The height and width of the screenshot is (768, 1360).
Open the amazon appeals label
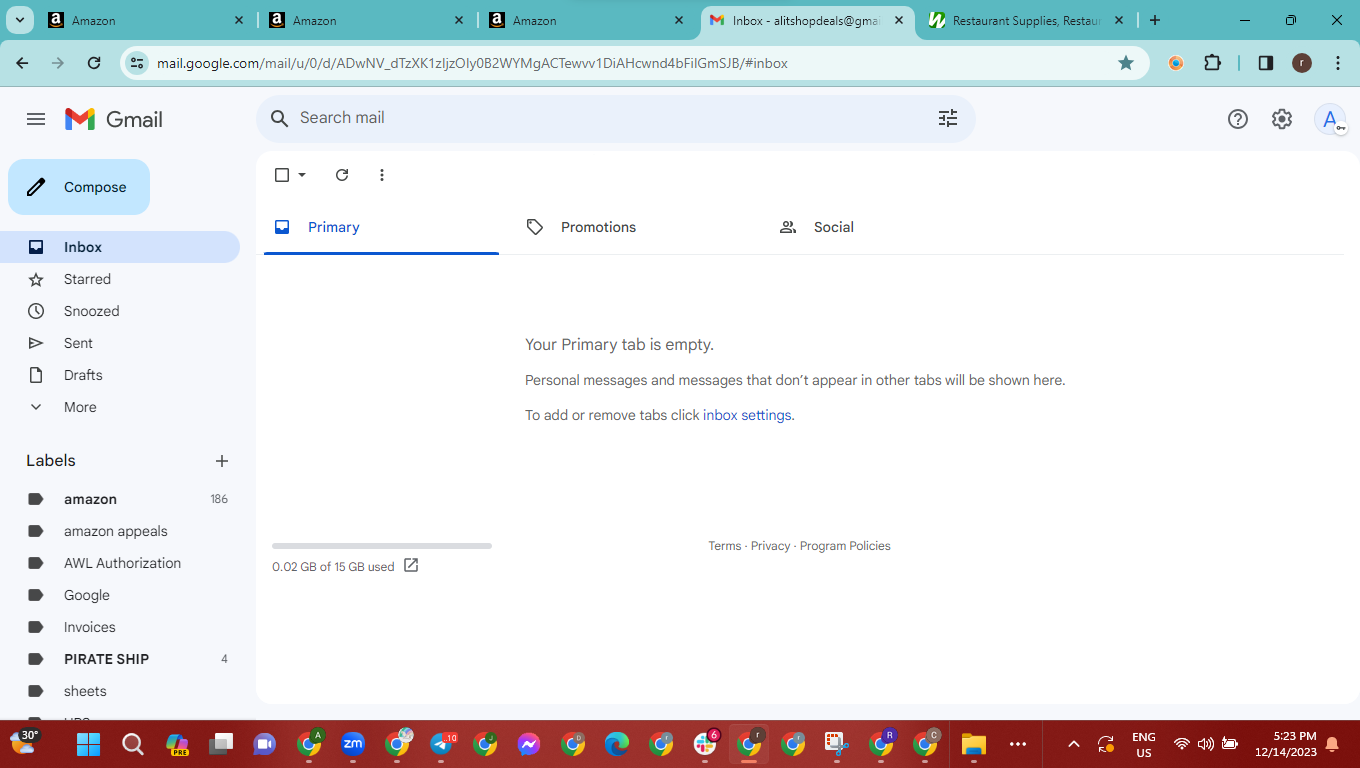click(x=120, y=531)
